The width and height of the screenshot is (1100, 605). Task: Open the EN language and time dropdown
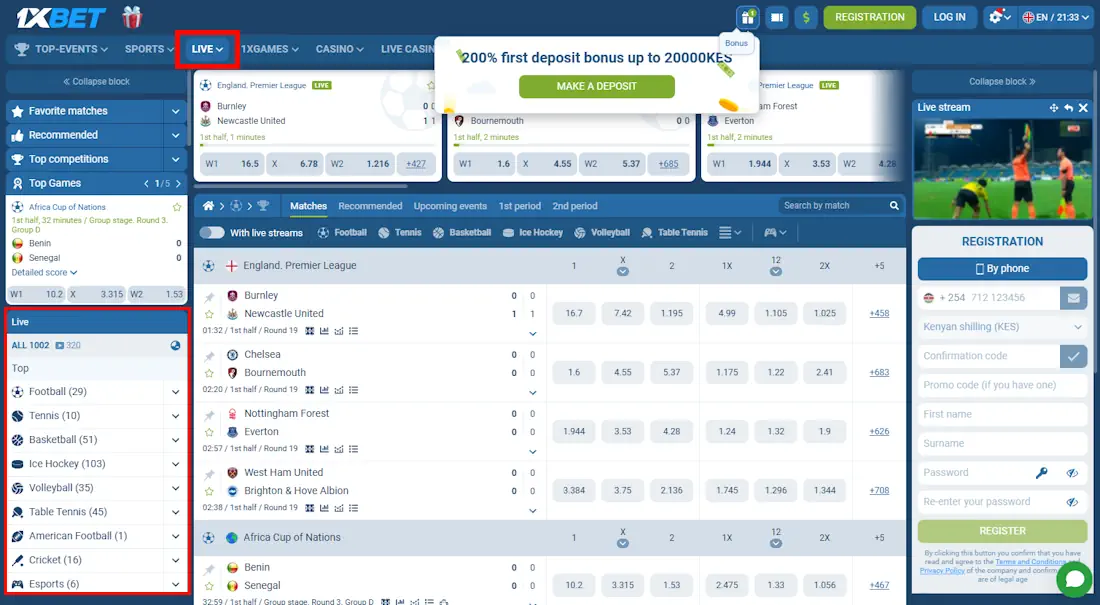(1054, 16)
